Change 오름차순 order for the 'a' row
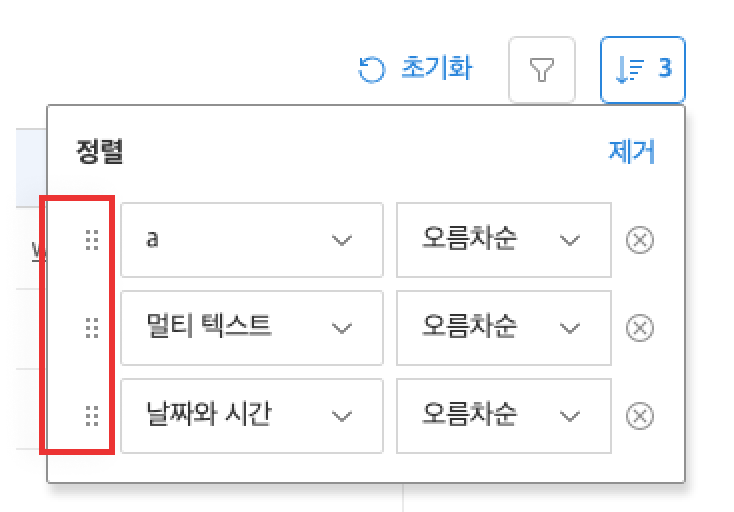The height and width of the screenshot is (512, 734). (x=503, y=240)
